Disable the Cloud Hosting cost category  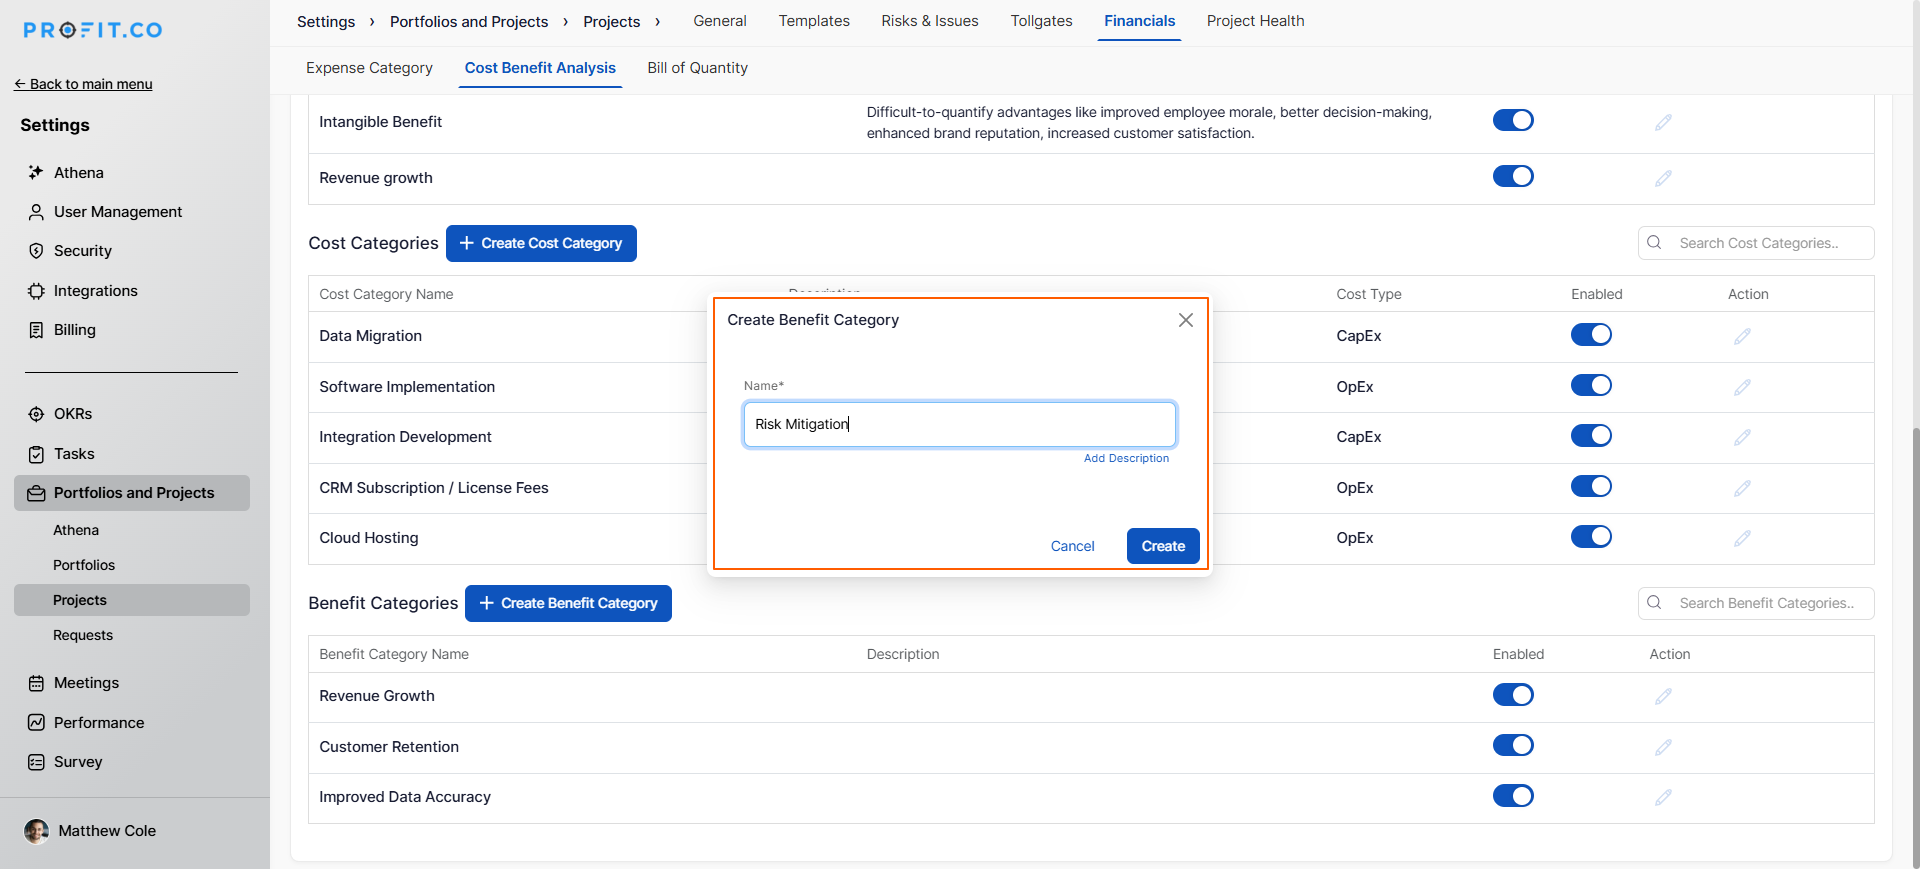(1590, 537)
